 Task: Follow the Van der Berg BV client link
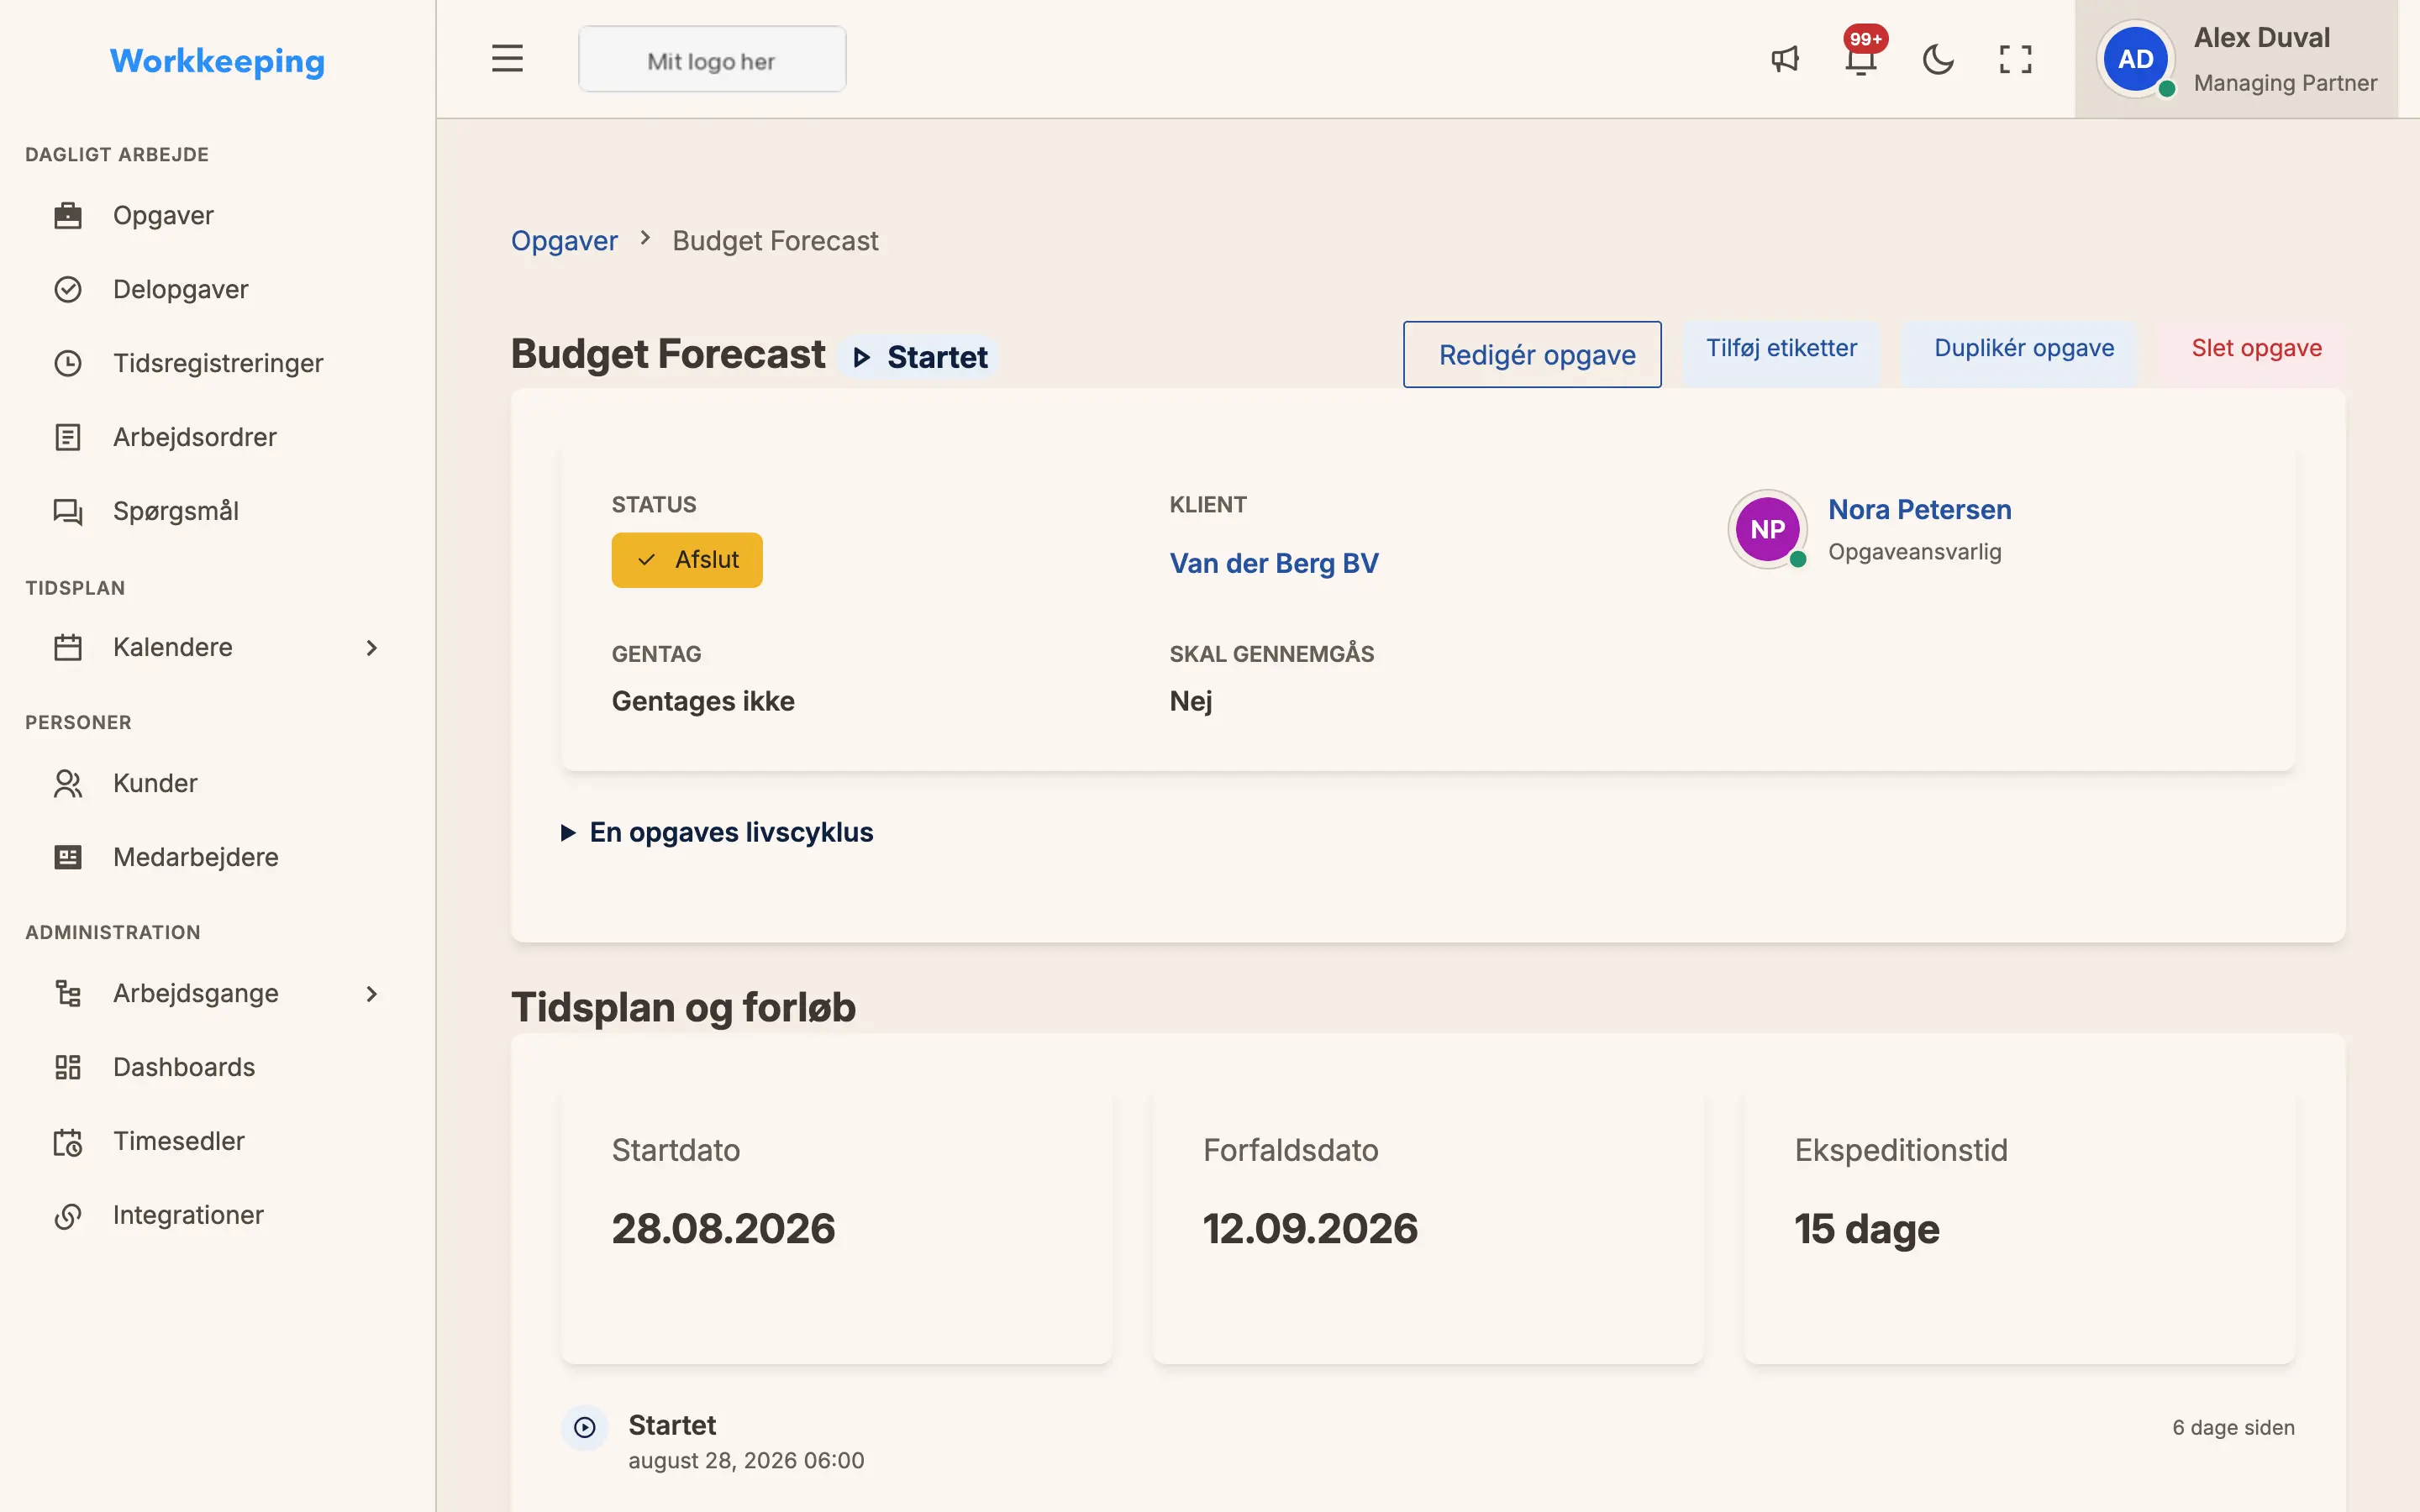point(1274,563)
